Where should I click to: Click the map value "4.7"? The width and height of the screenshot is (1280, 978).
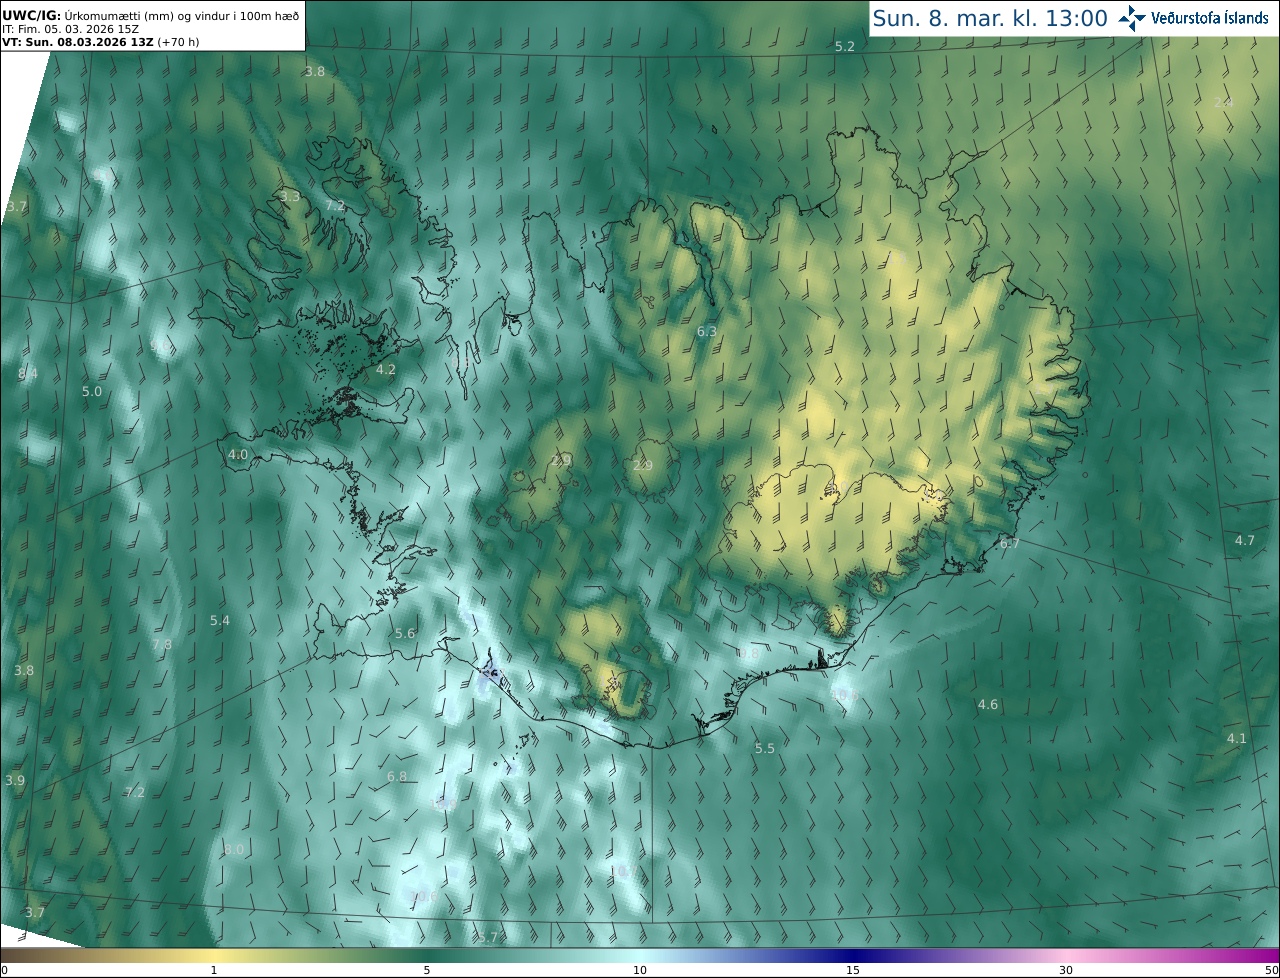1244,540
